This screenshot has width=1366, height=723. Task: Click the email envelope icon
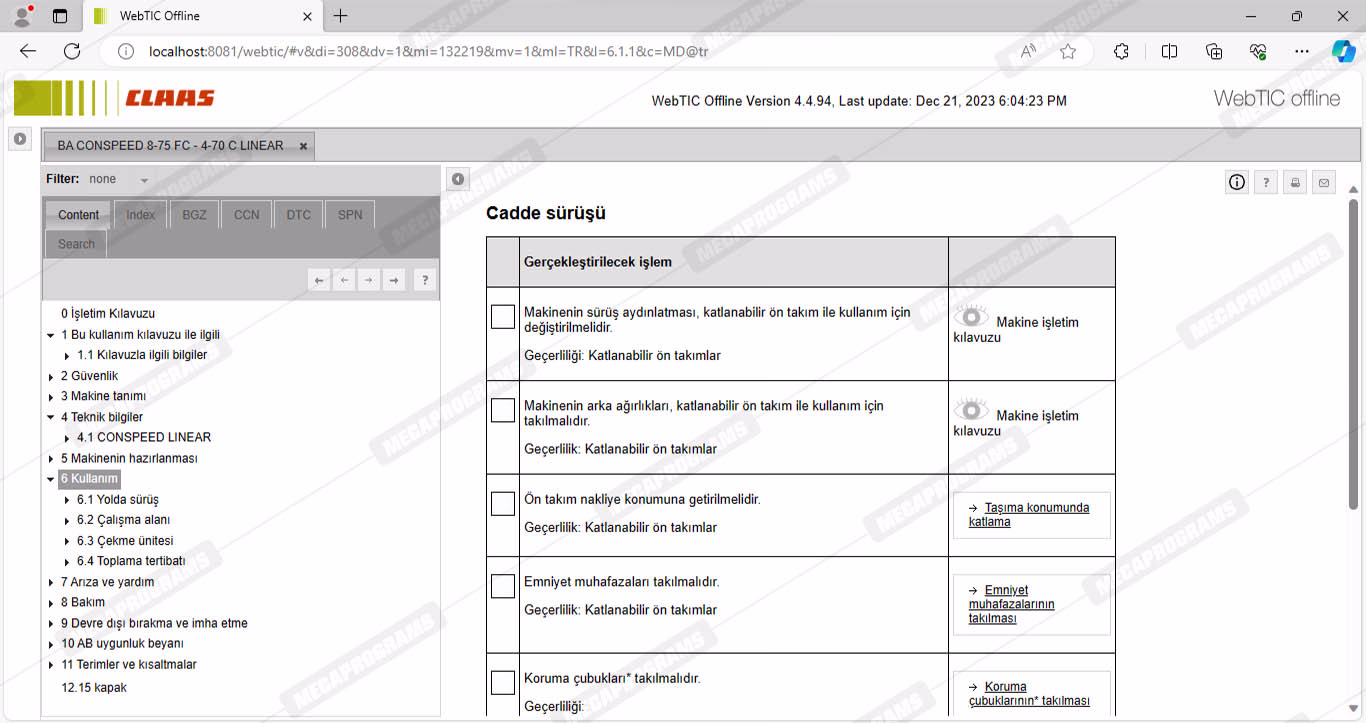pos(1324,182)
